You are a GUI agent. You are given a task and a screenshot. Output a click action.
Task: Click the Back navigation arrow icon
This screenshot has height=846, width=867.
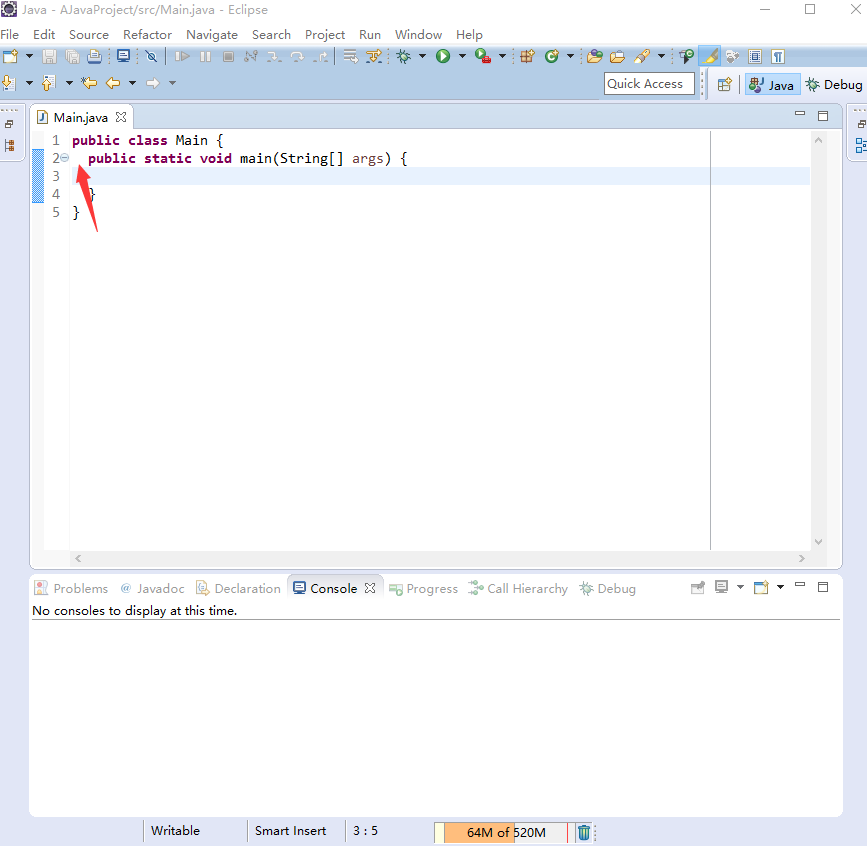coord(113,83)
